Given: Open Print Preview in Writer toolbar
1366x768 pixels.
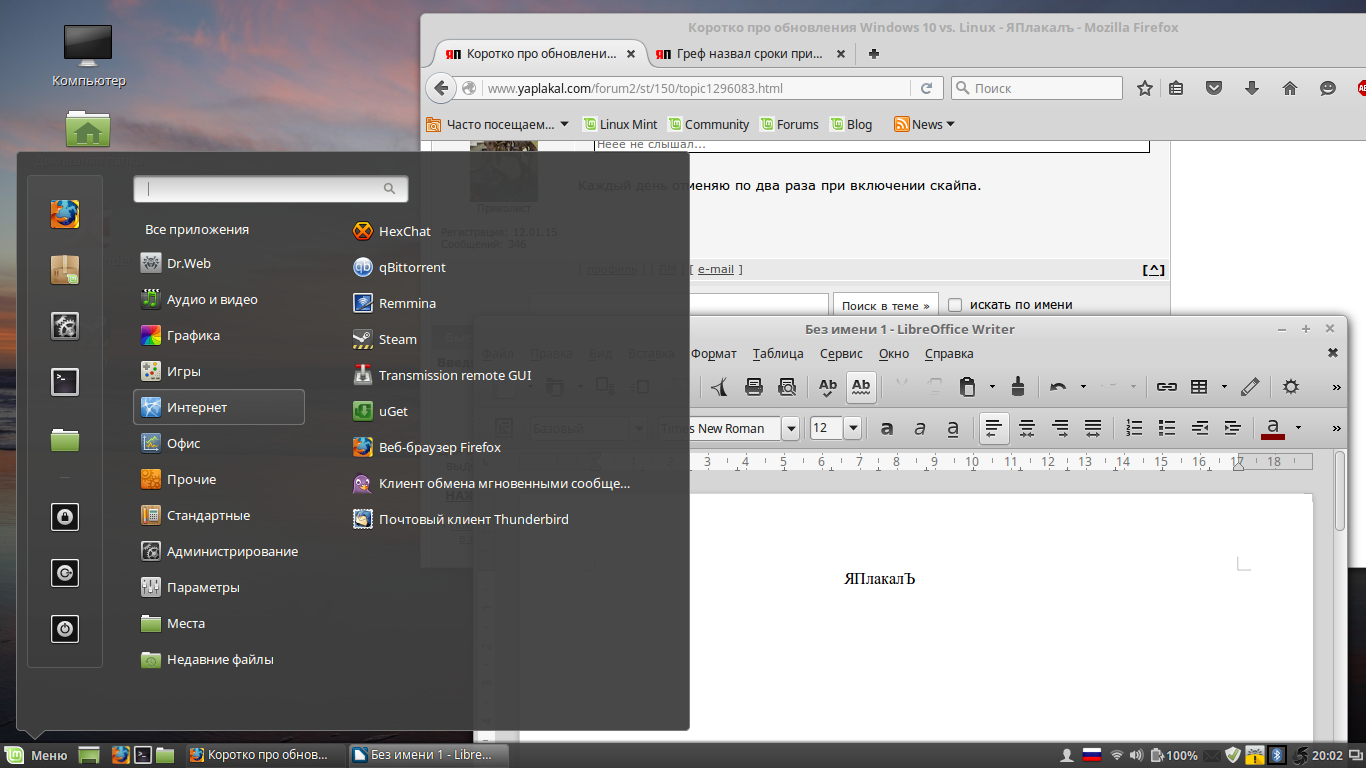Looking at the screenshot, I should [x=787, y=386].
